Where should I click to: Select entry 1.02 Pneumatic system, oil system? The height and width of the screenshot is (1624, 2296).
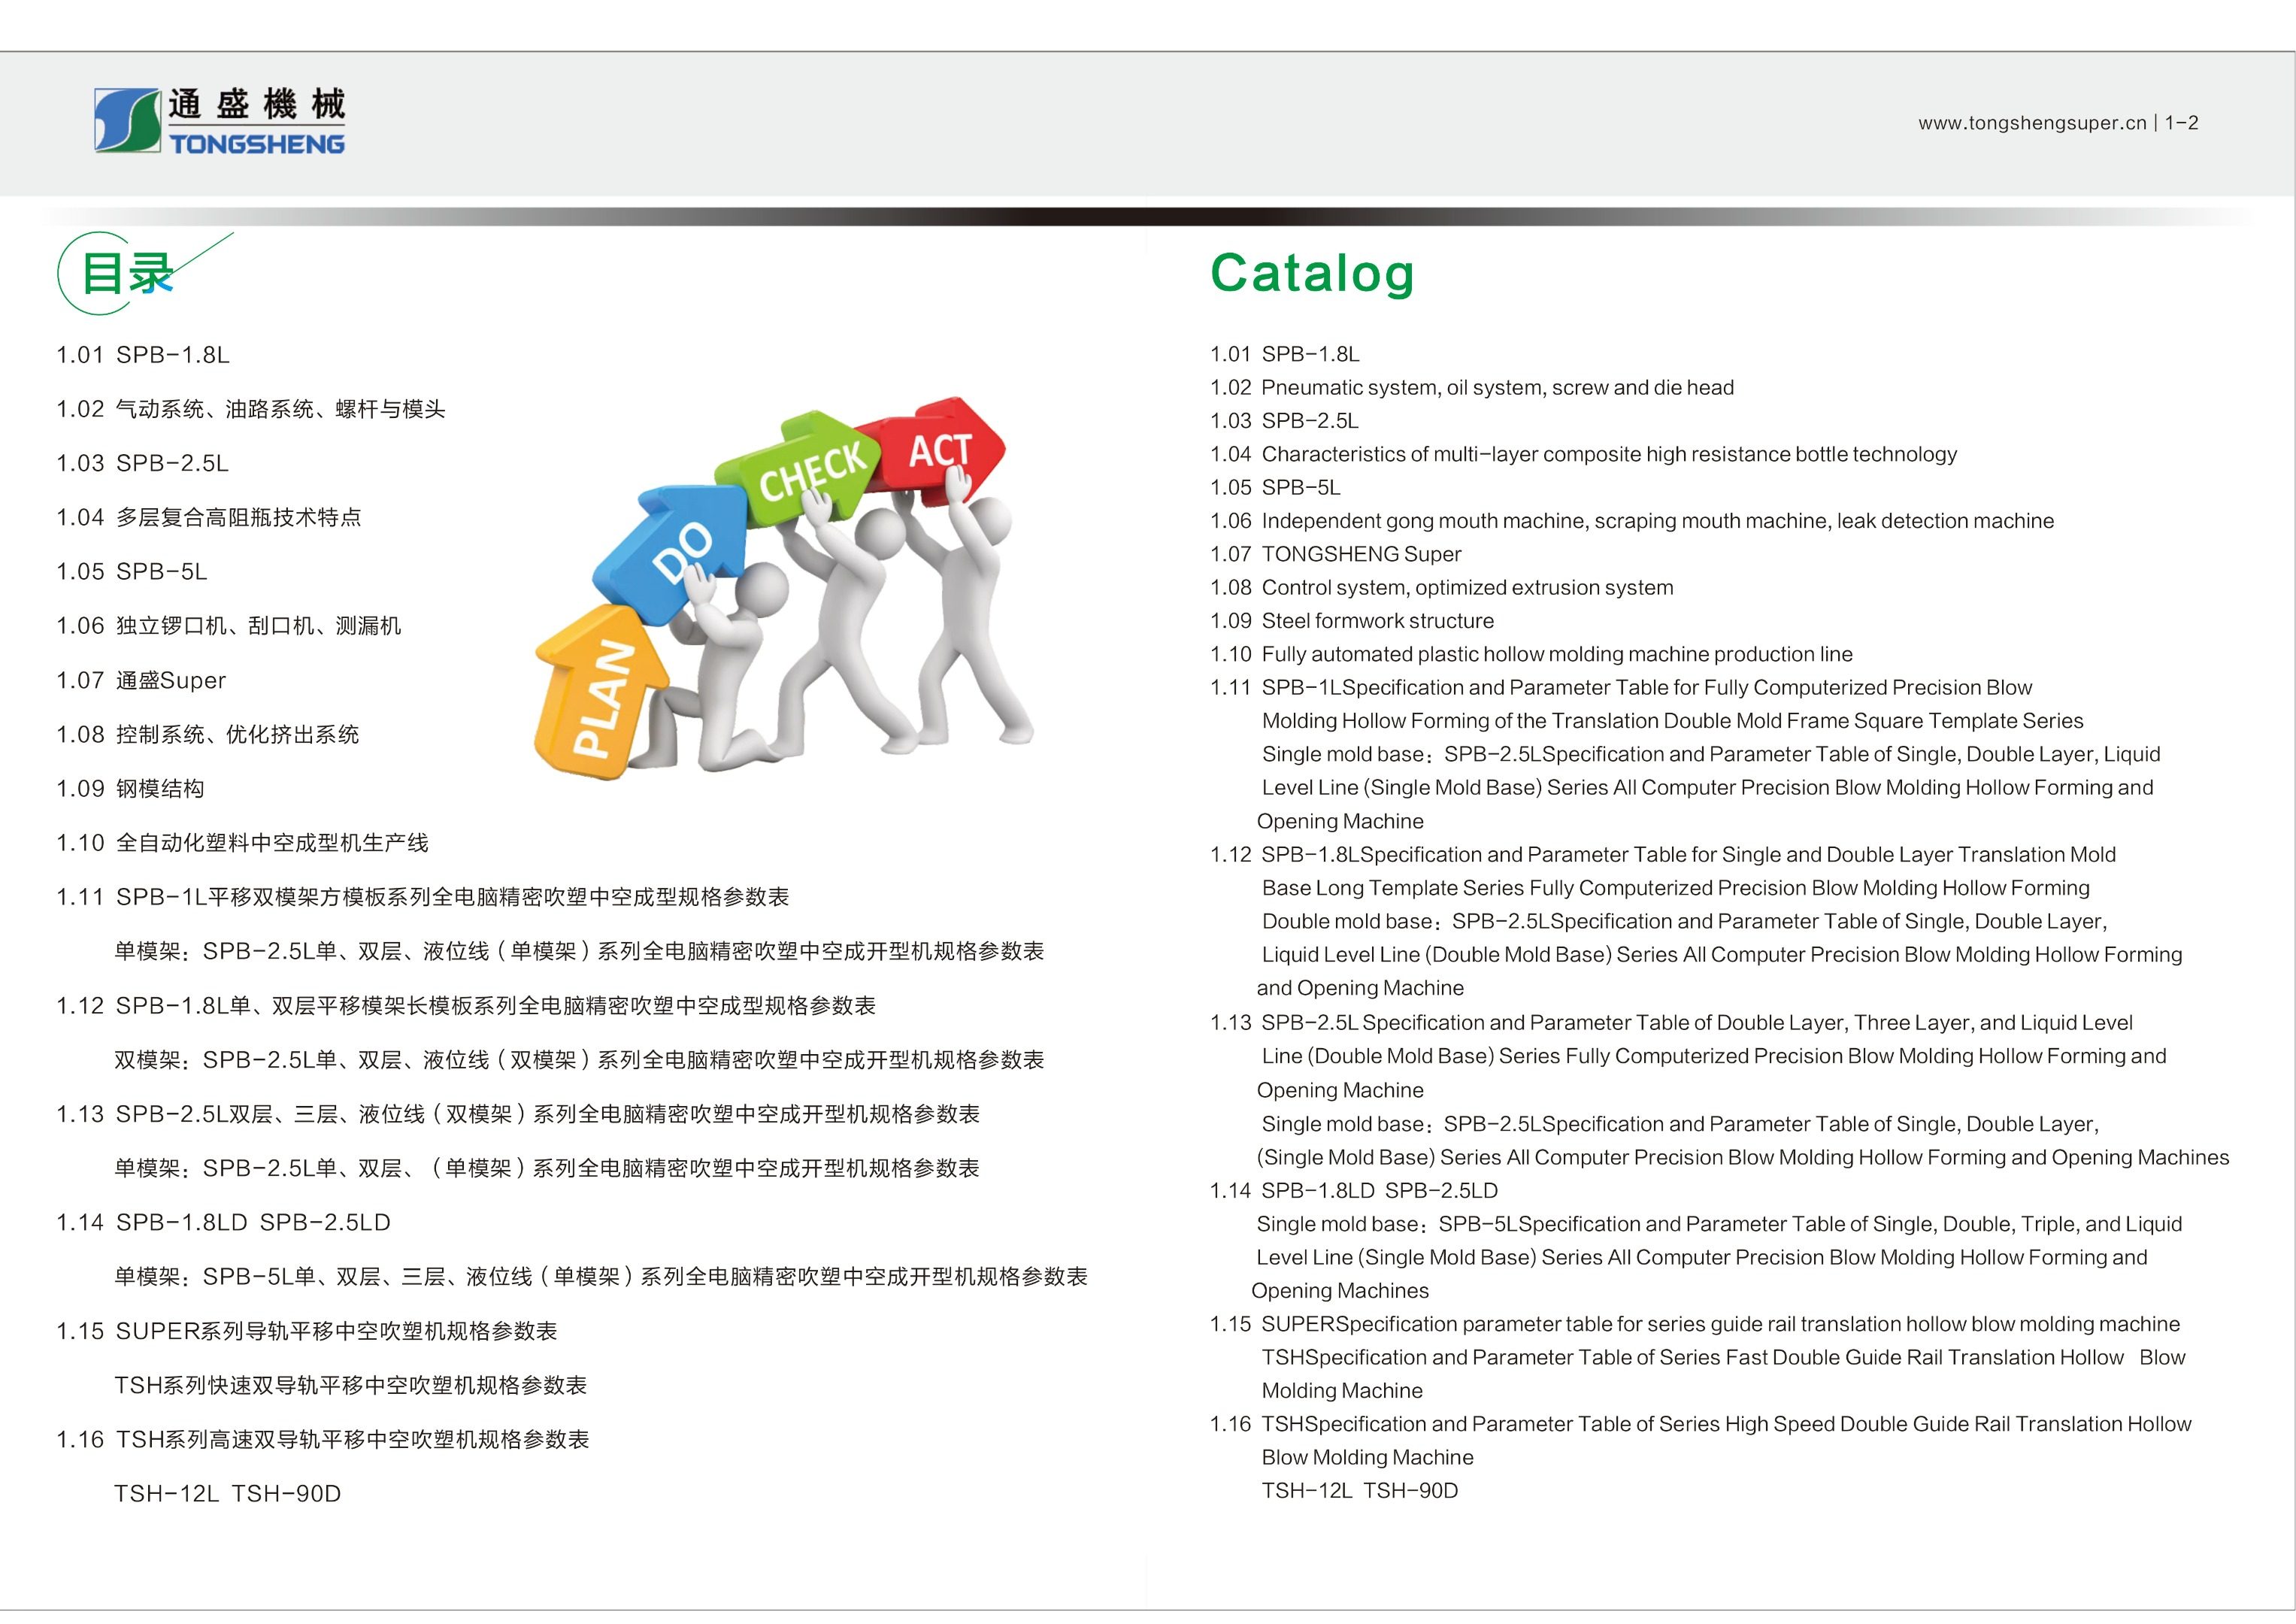coord(1472,388)
